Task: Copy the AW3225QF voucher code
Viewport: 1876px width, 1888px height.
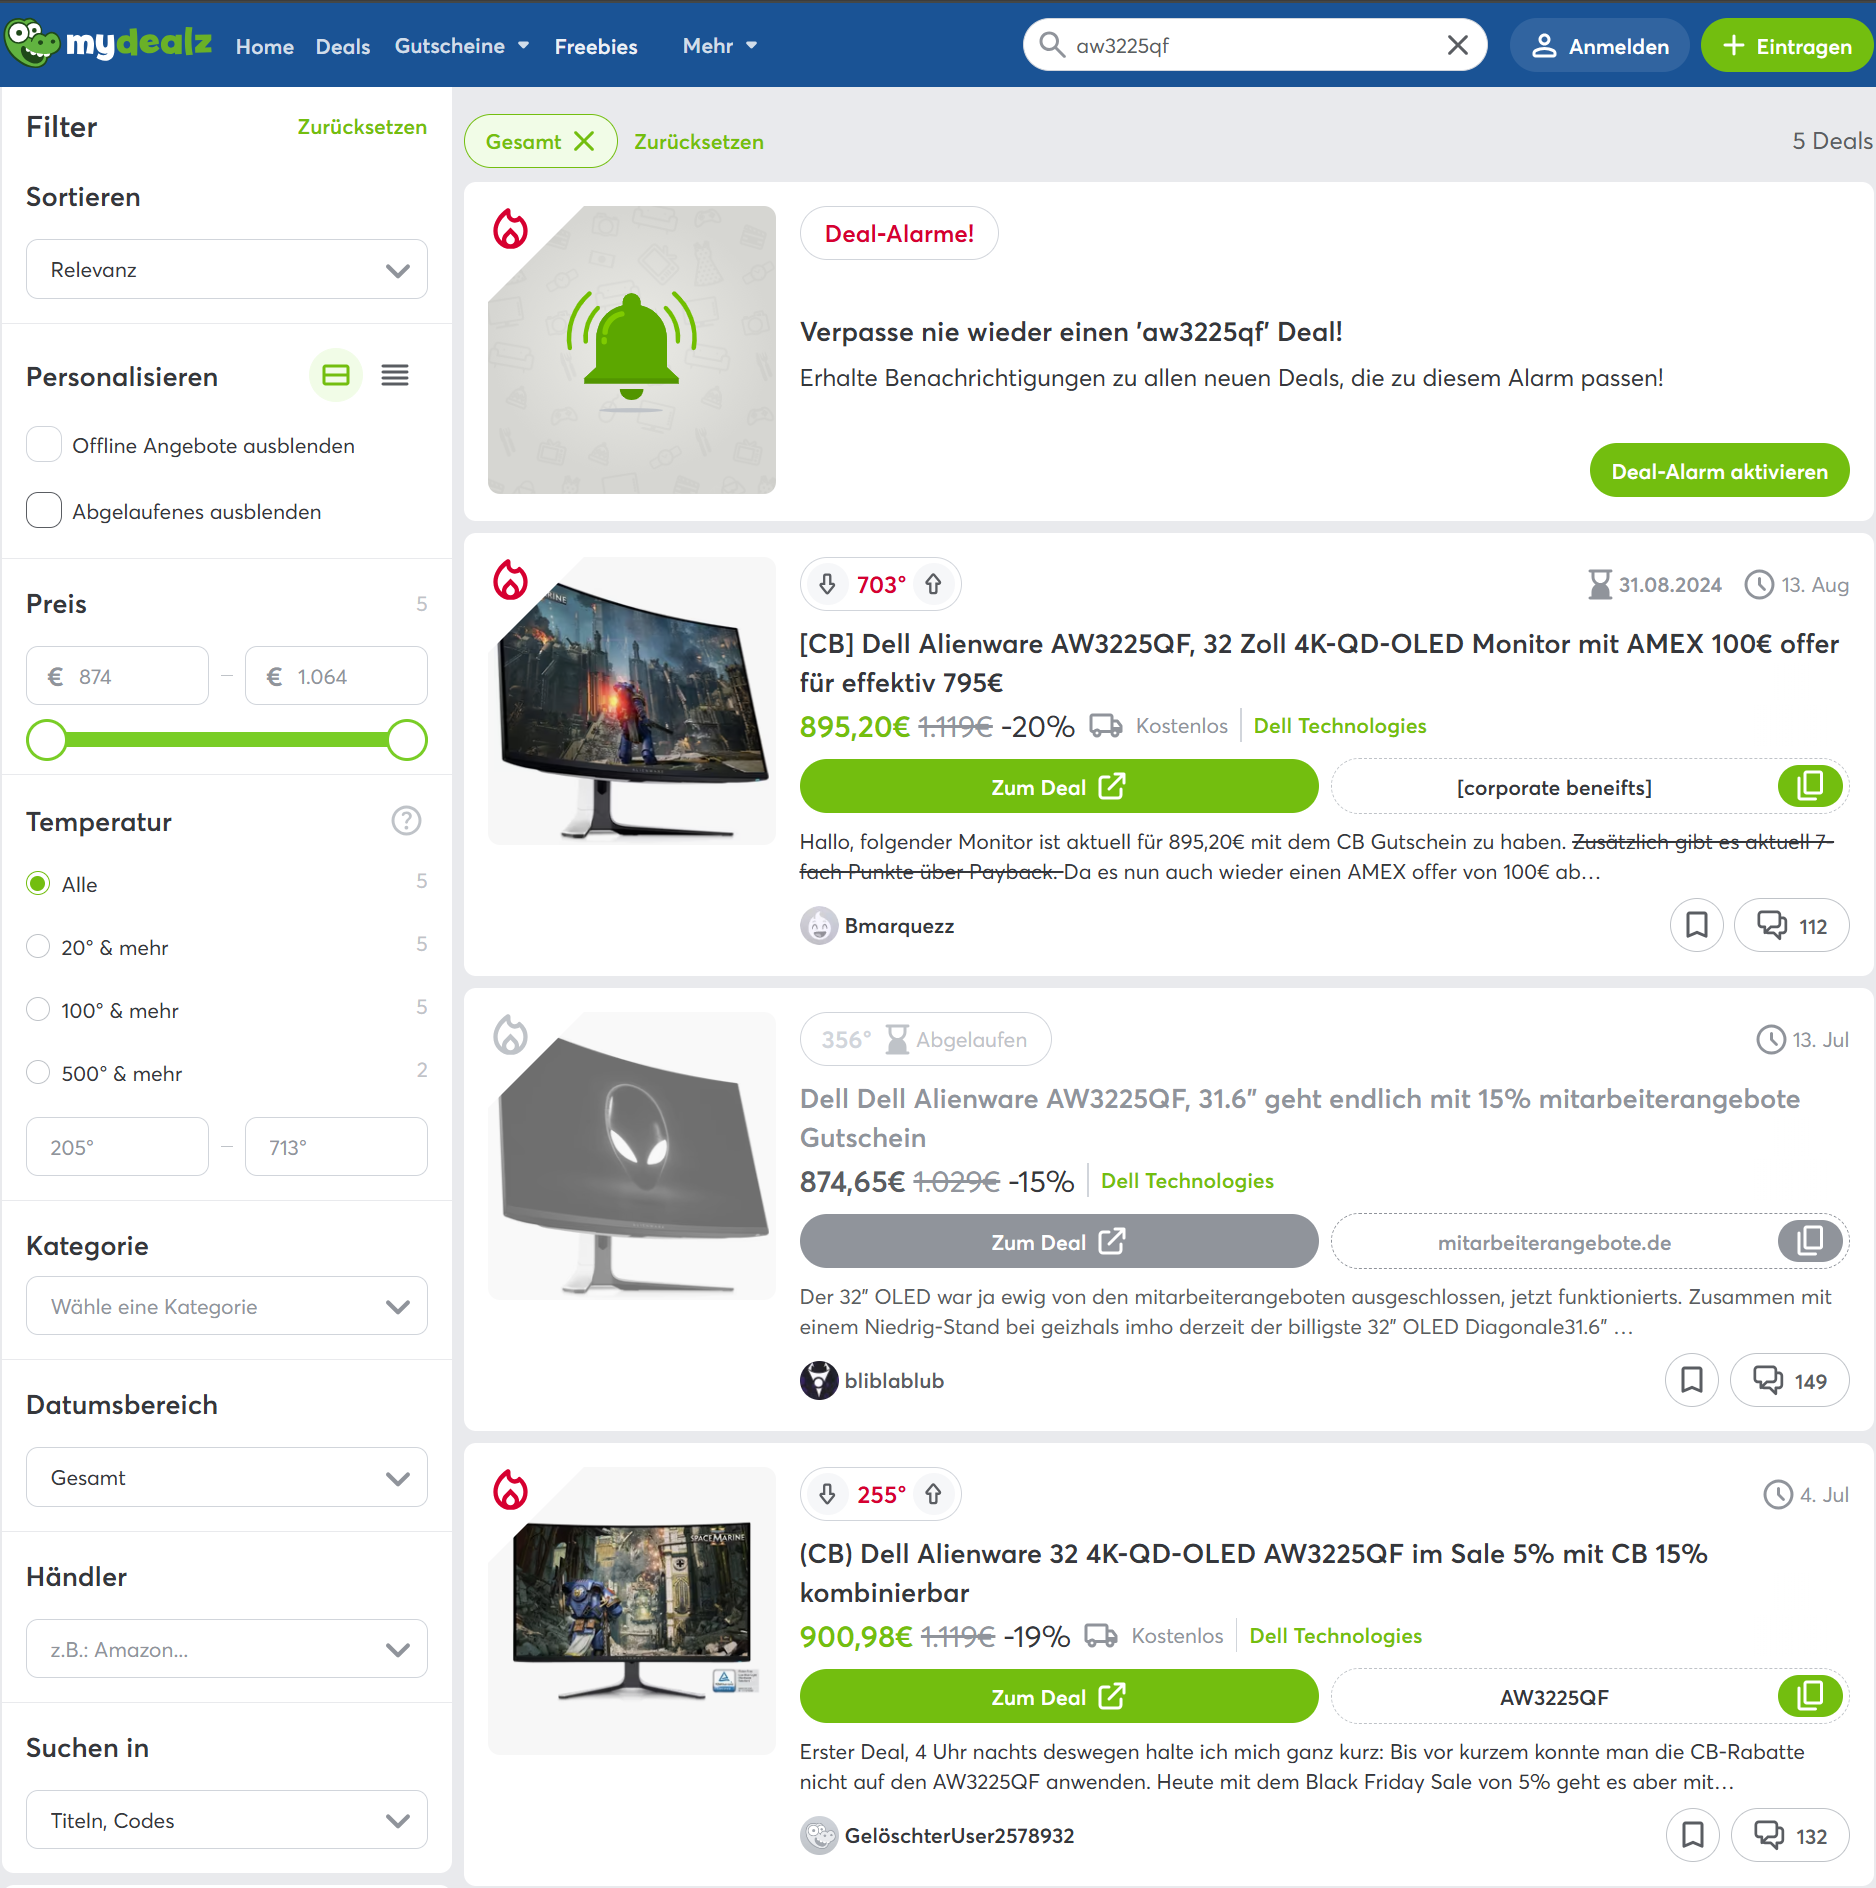Action: [x=1810, y=1696]
